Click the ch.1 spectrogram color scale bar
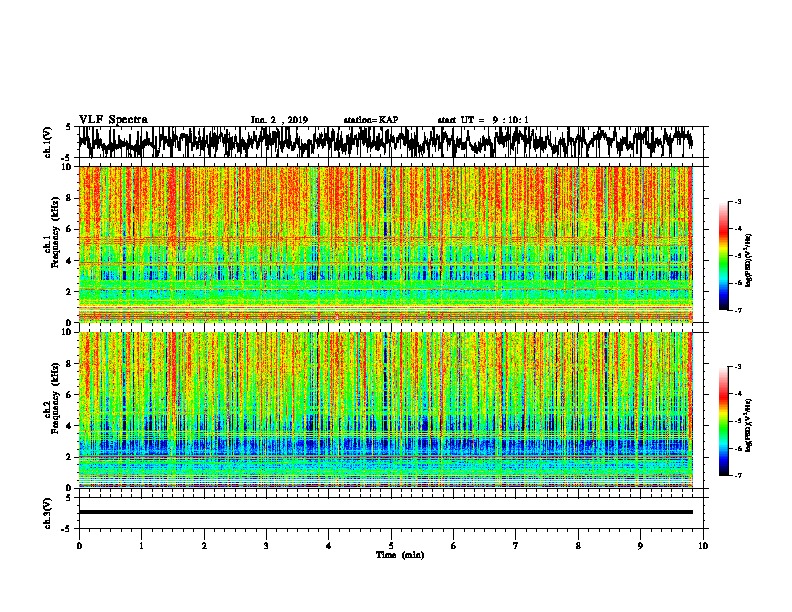This screenshot has width=792, height=612. pyautogui.click(x=723, y=256)
